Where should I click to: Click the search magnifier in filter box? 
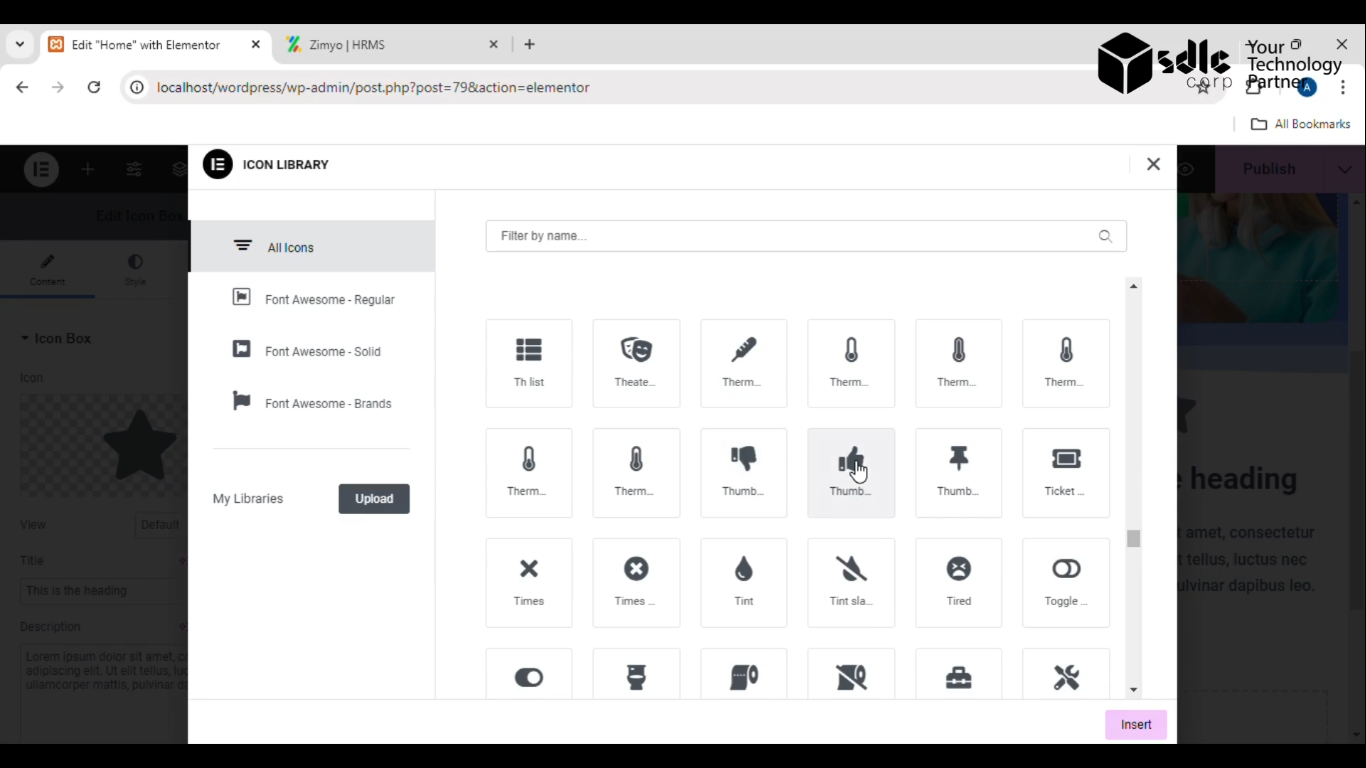click(x=1105, y=236)
